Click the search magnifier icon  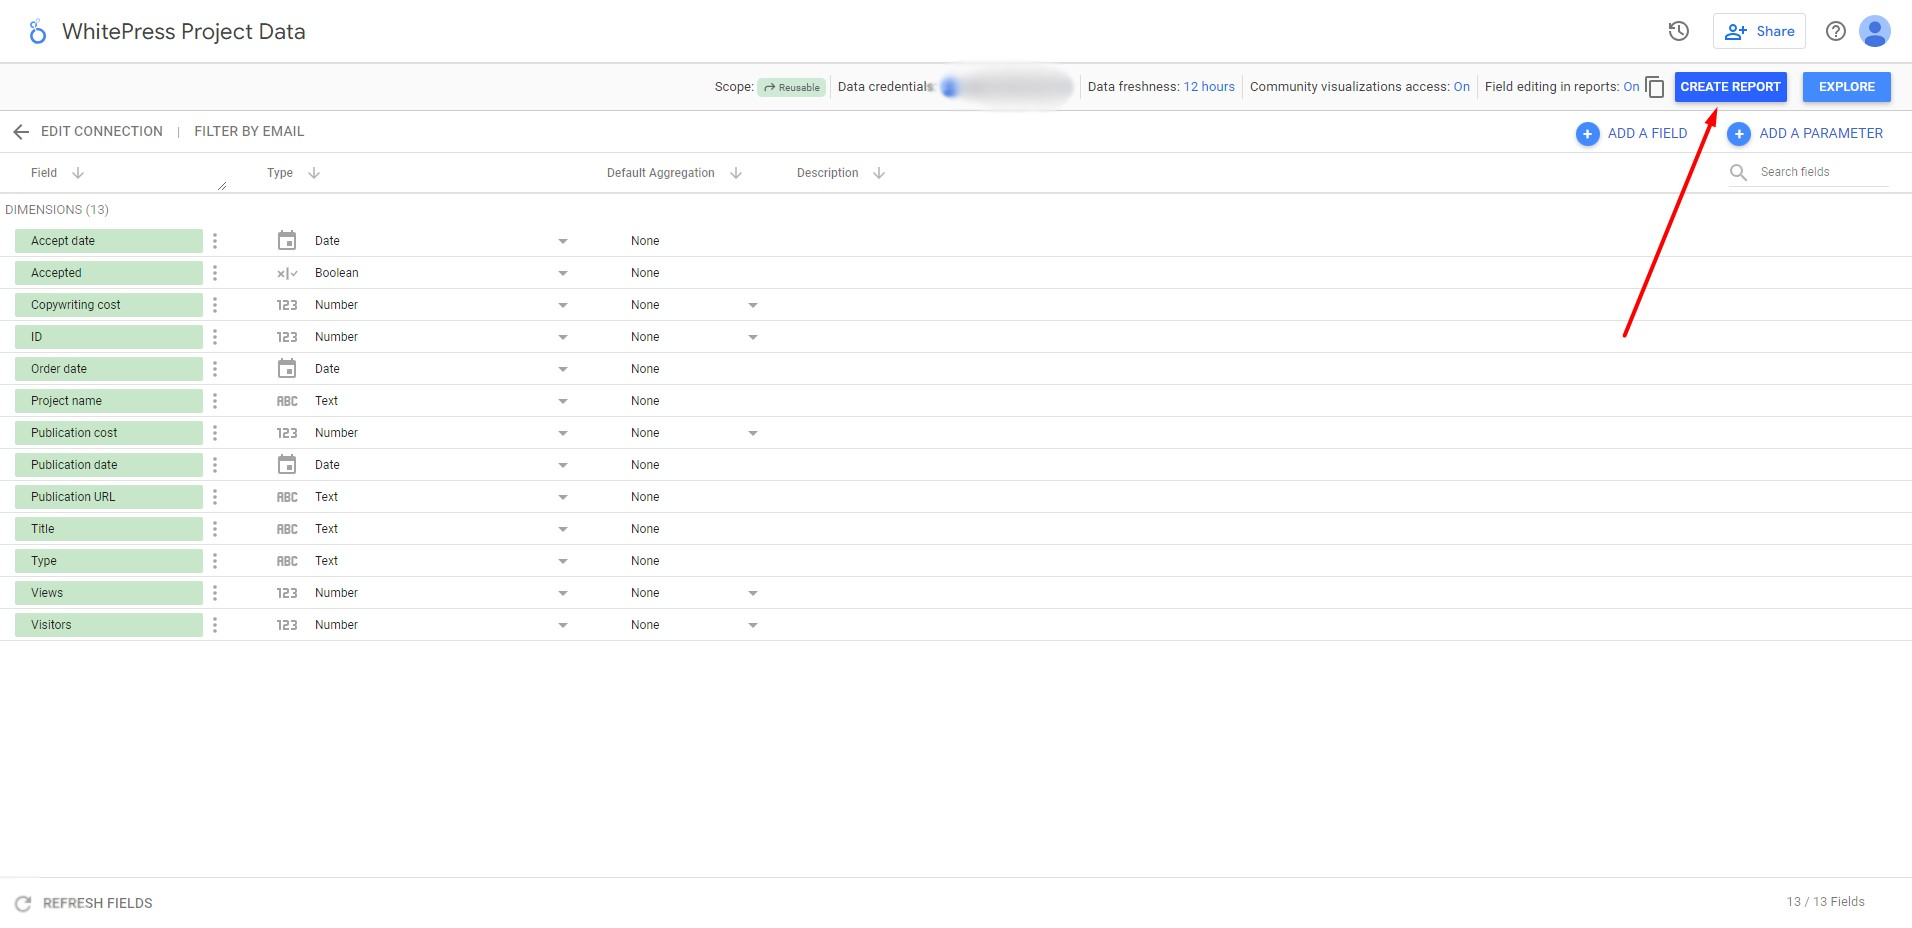pyautogui.click(x=1739, y=172)
